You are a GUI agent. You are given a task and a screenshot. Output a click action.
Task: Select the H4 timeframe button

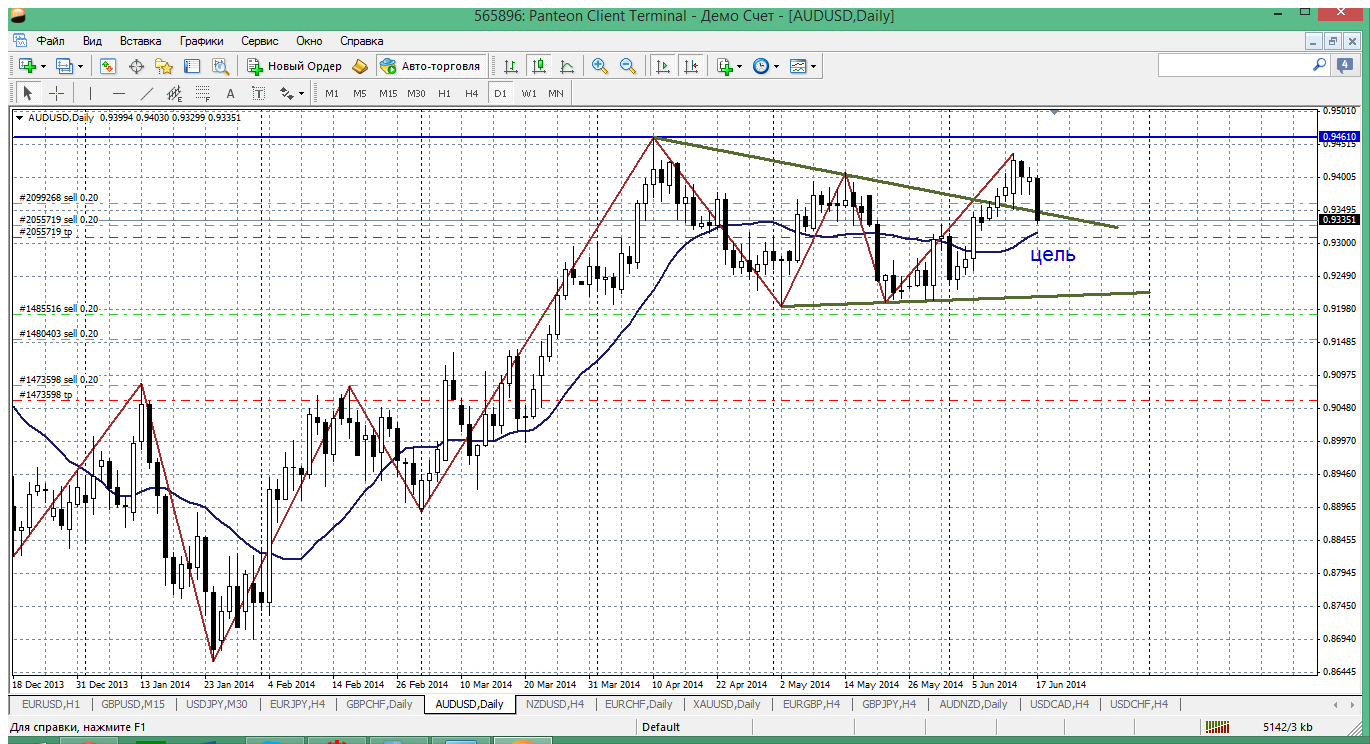pyautogui.click(x=472, y=93)
